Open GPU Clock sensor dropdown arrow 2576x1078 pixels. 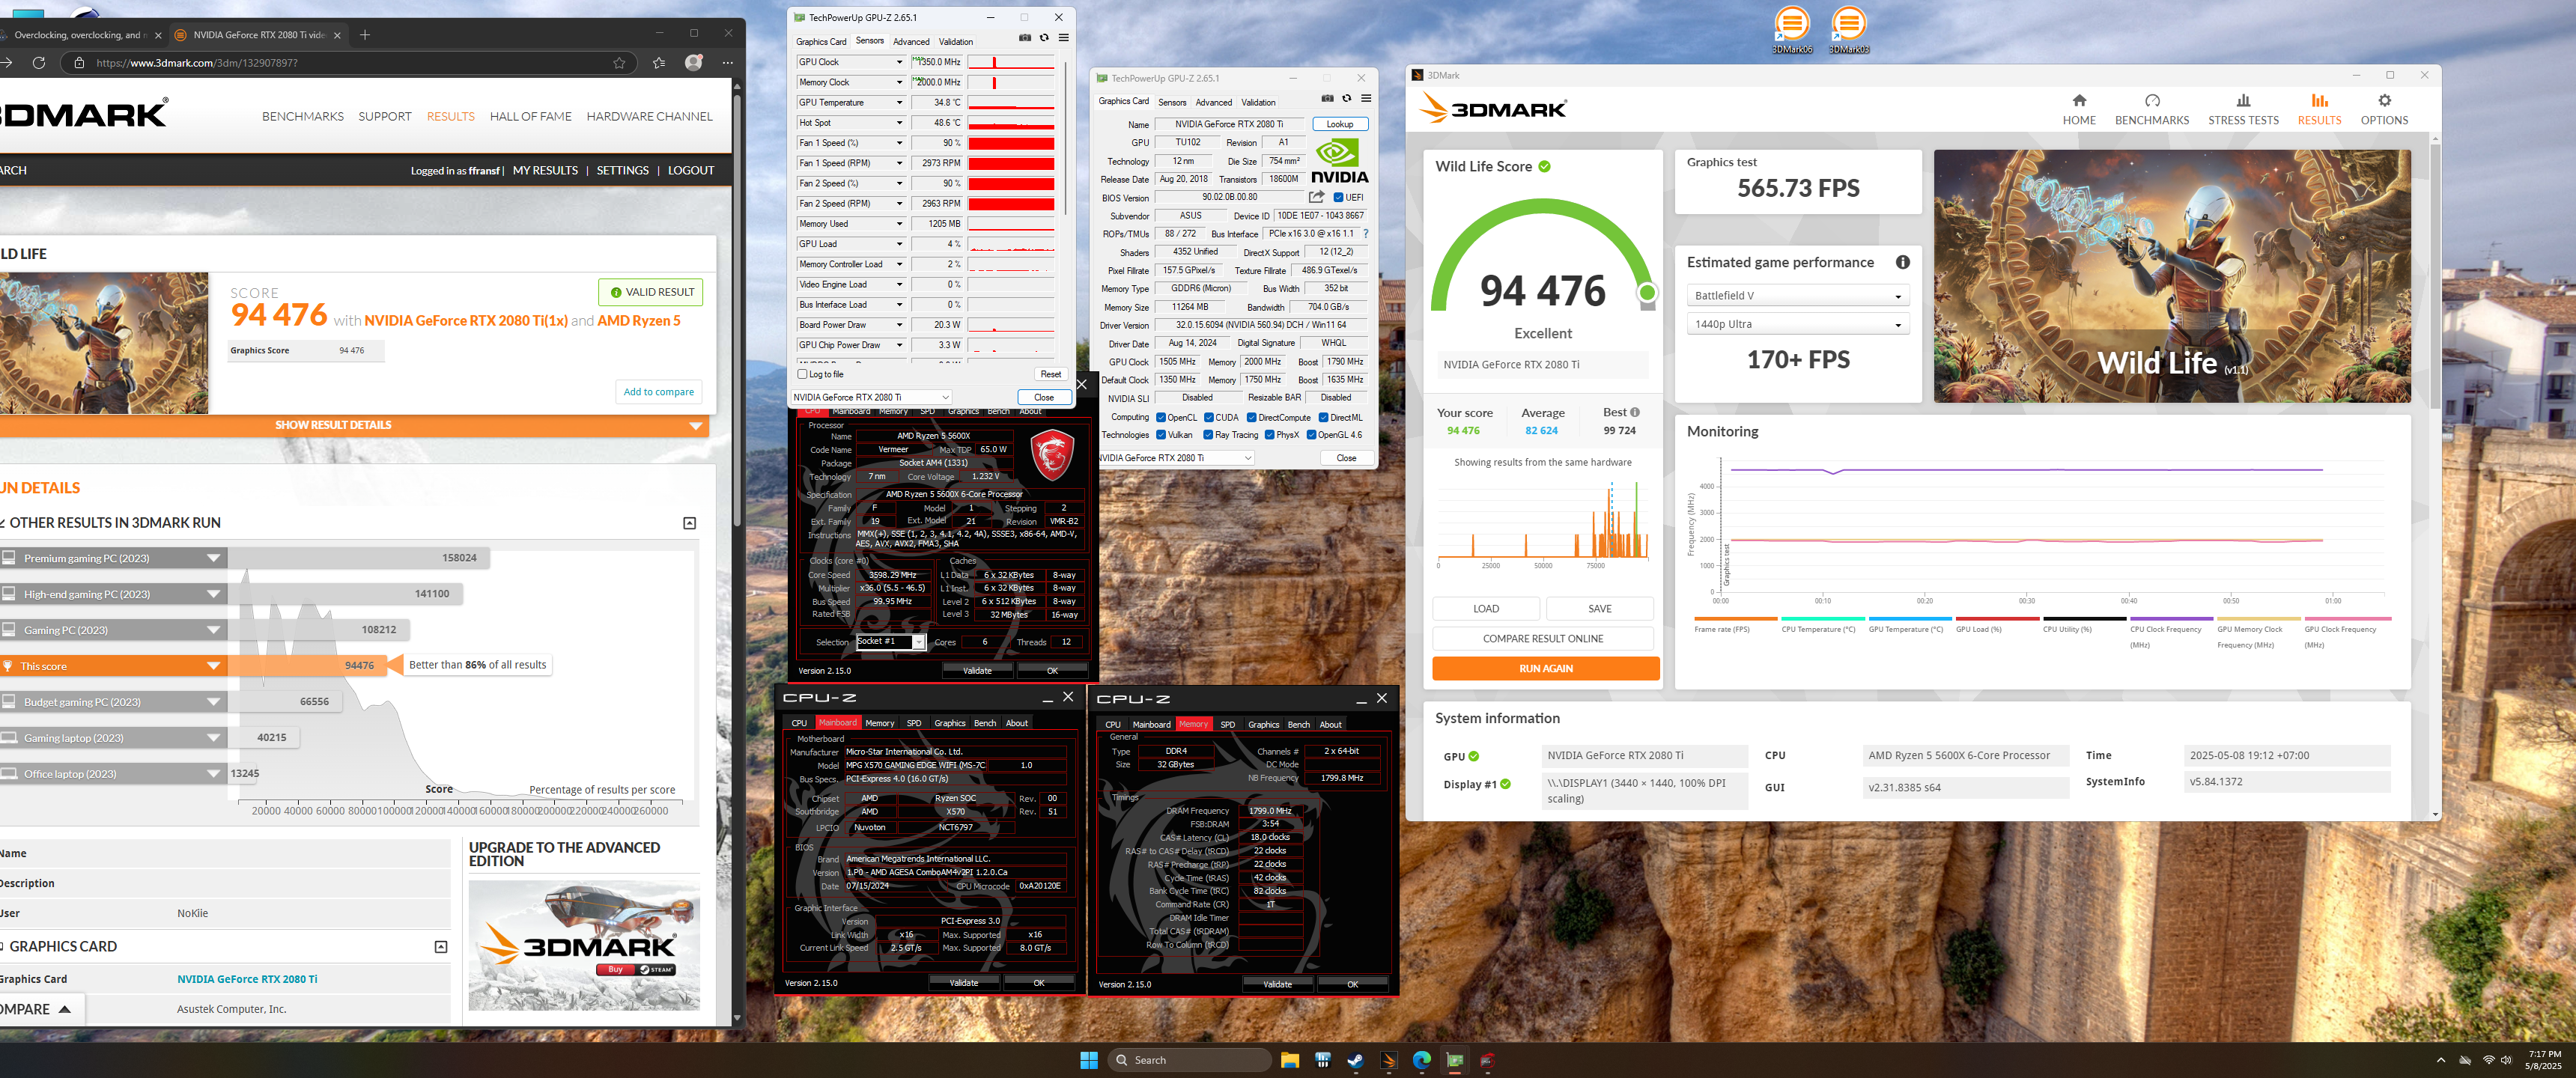pyautogui.click(x=899, y=62)
